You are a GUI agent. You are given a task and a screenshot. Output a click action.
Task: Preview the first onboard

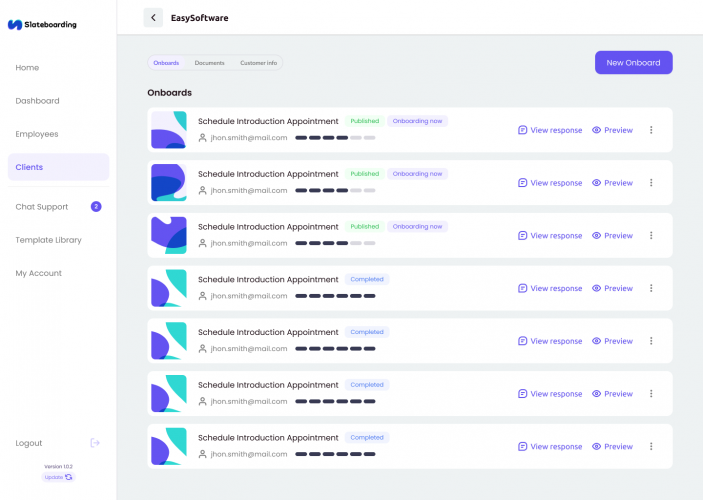point(612,130)
